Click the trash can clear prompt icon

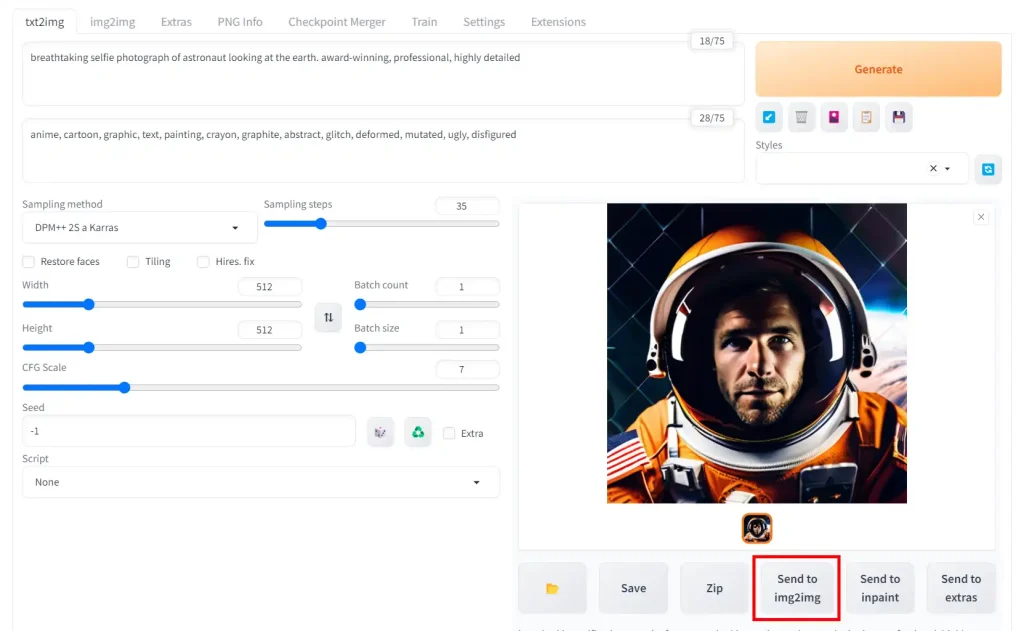(801, 117)
